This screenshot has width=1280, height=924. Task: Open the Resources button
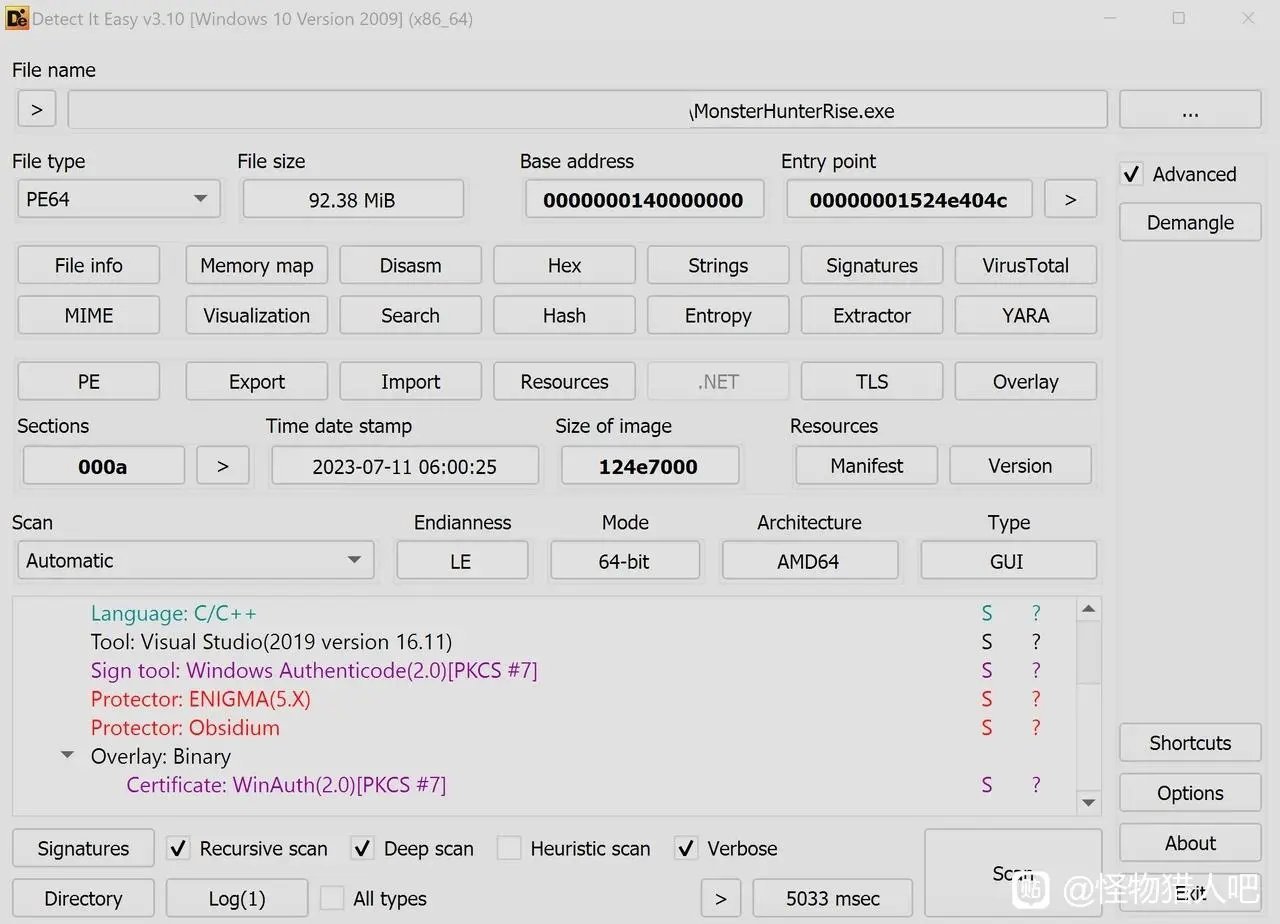tap(564, 381)
